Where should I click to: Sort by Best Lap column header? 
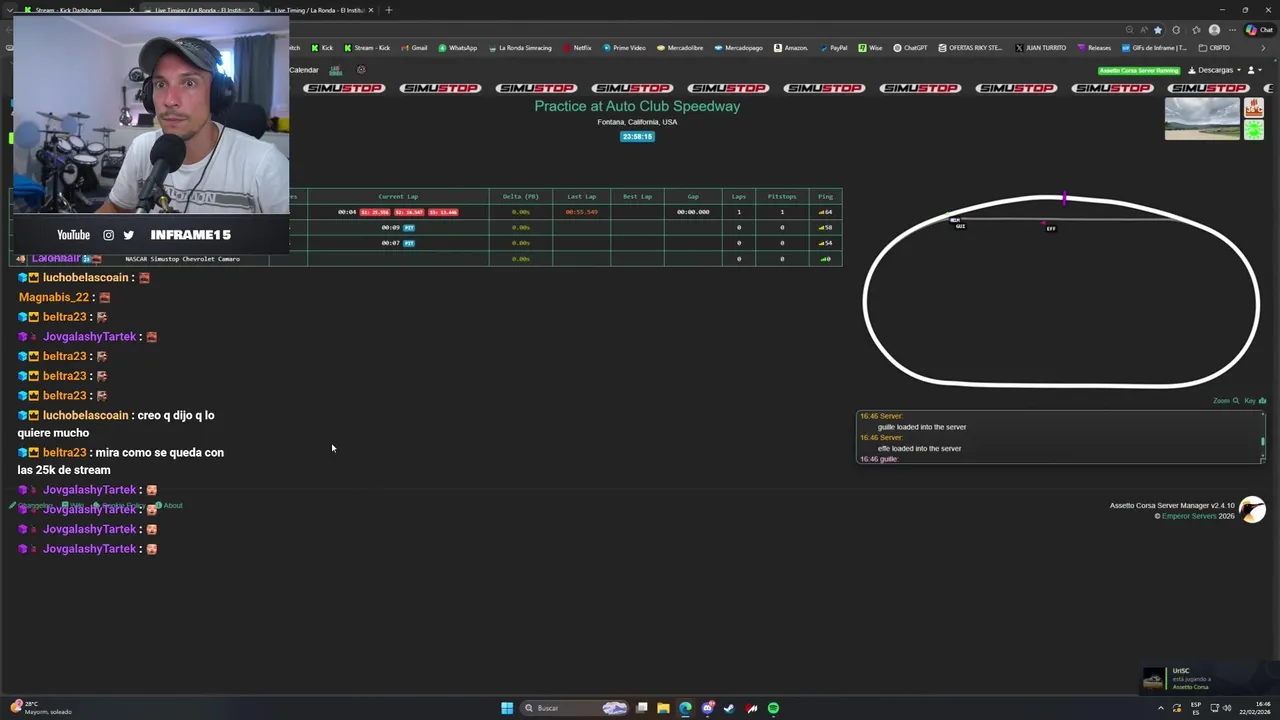[x=637, y=196]
